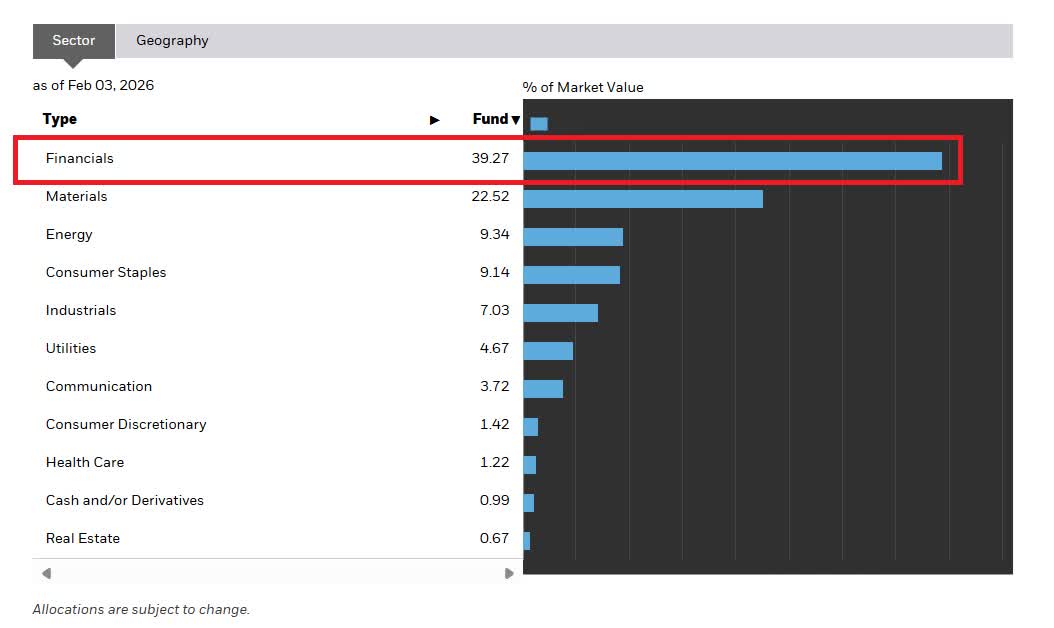Click the Communication value 3.72

(494, 386)
